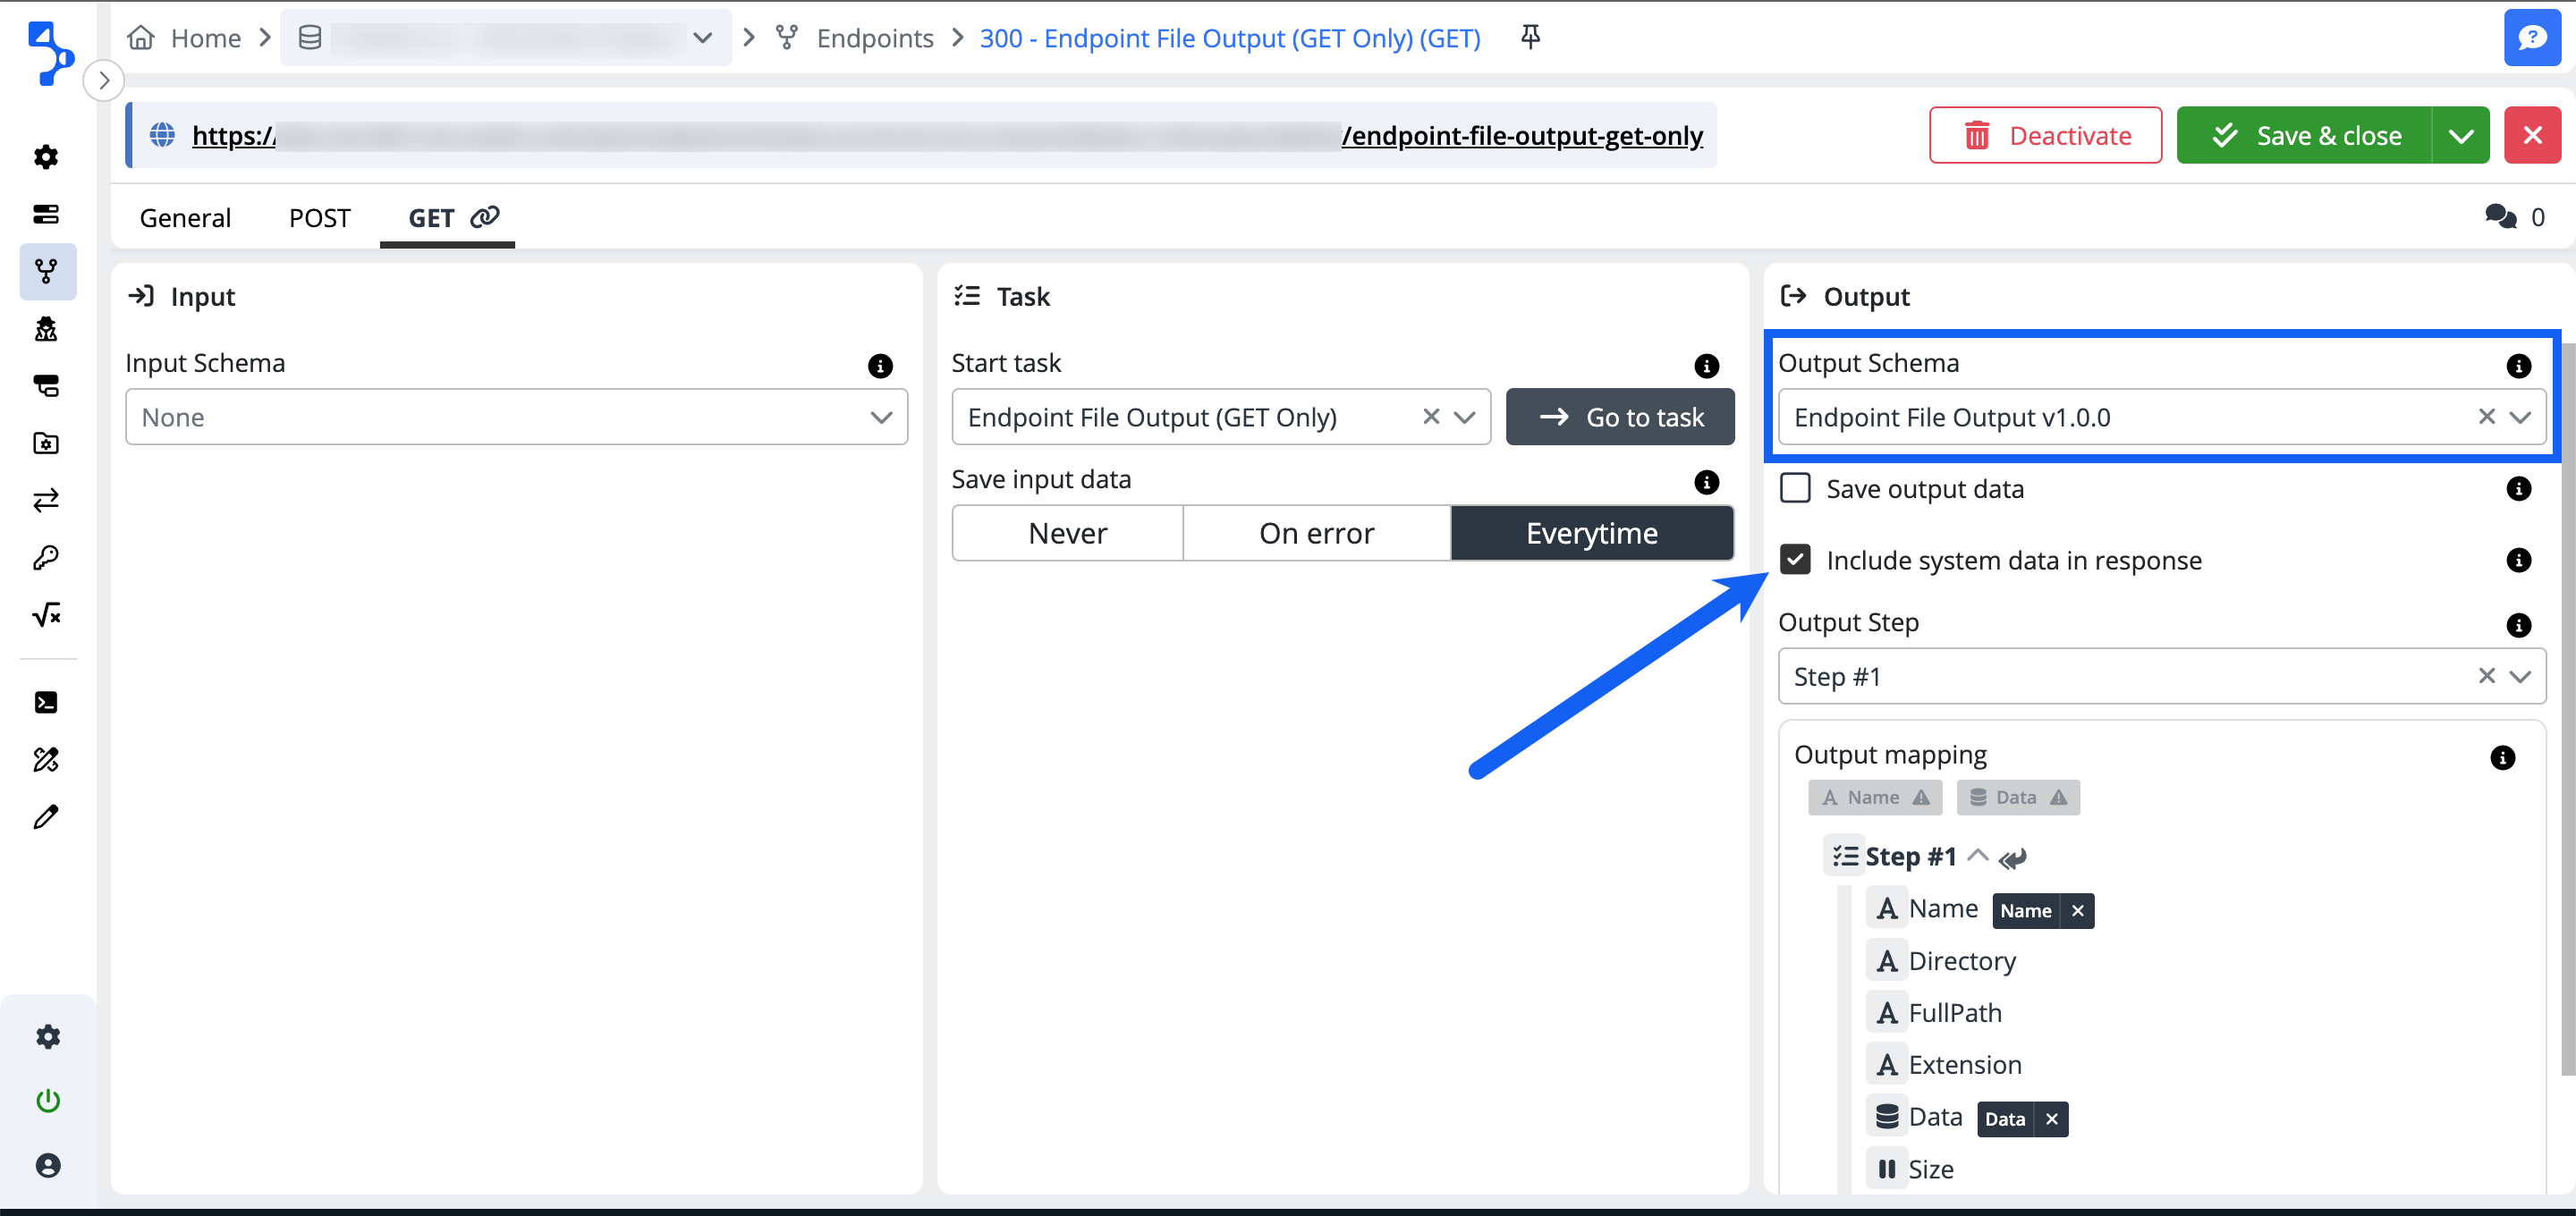Remove the Name mapping tag
The height and width of the screenshot is (1216, 2576).
point(2077,910)
